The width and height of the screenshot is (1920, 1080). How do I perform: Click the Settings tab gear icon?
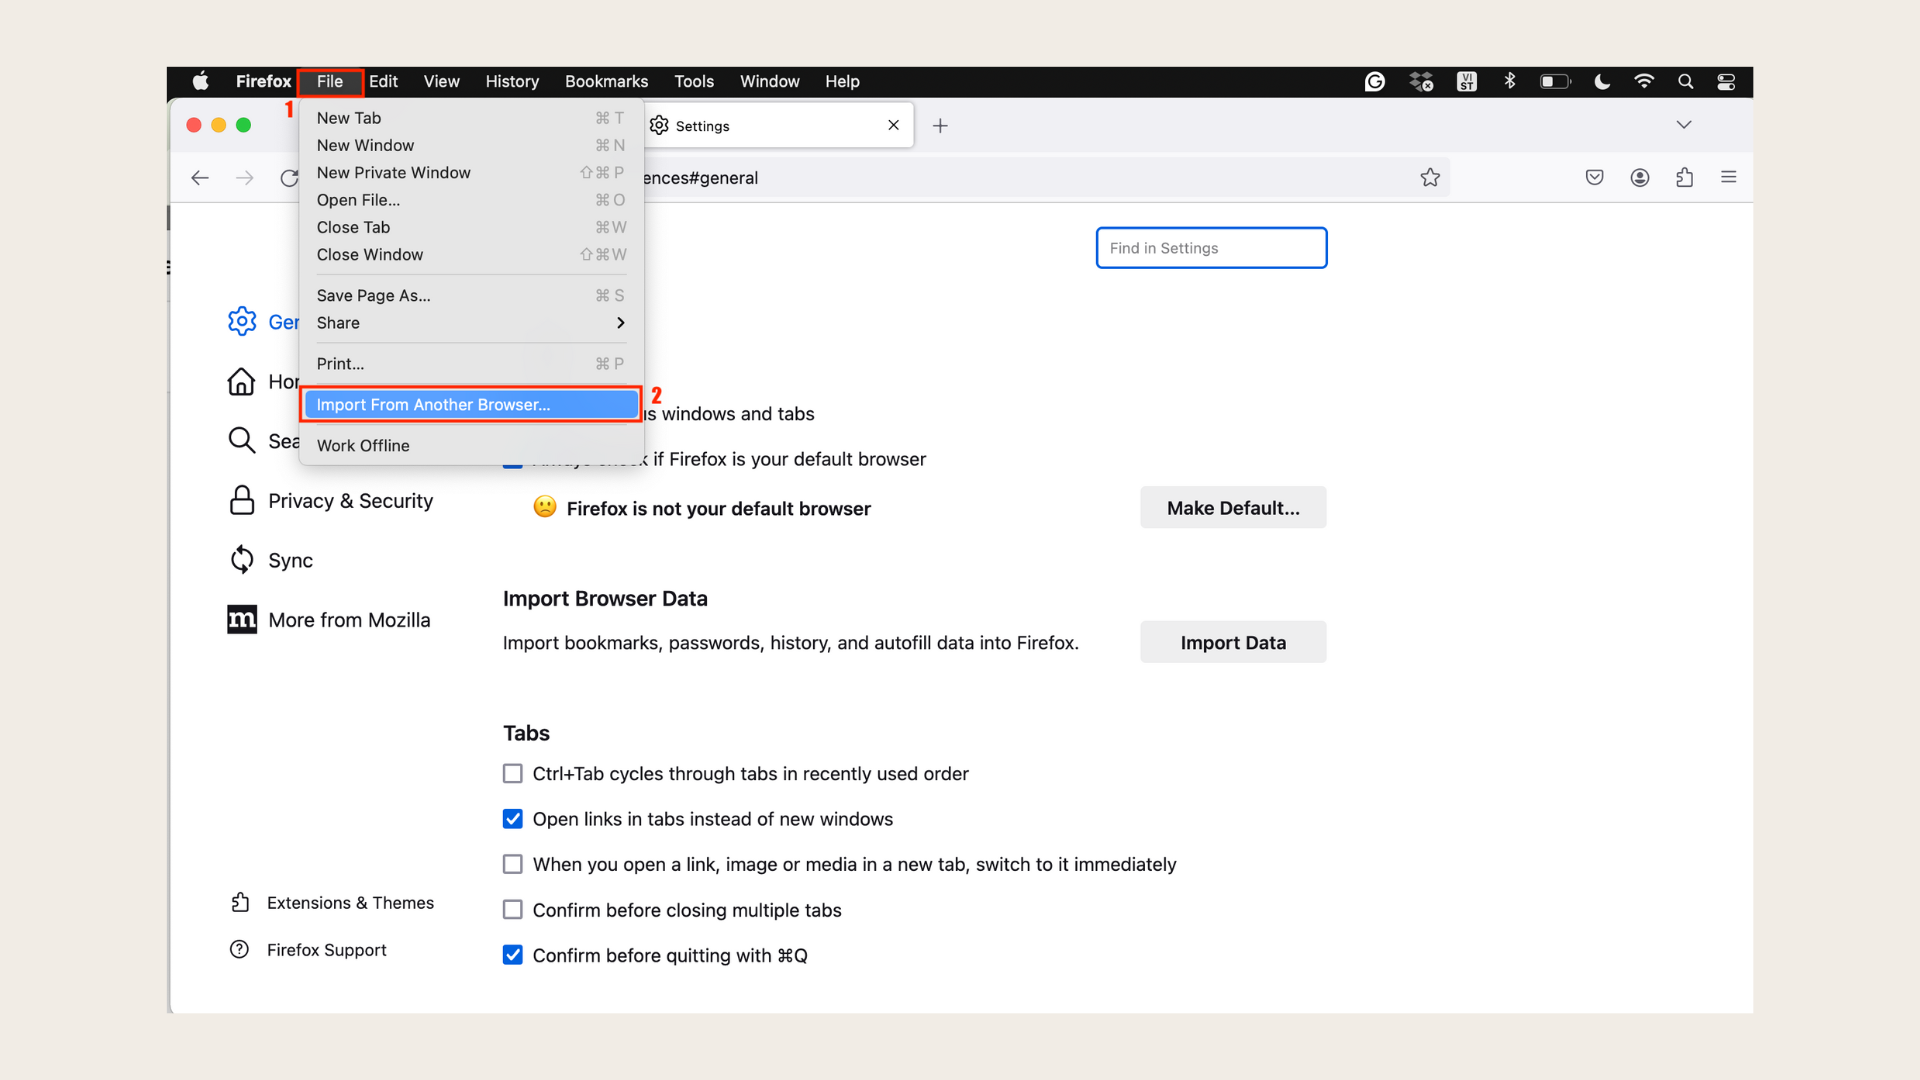(659, 125)
